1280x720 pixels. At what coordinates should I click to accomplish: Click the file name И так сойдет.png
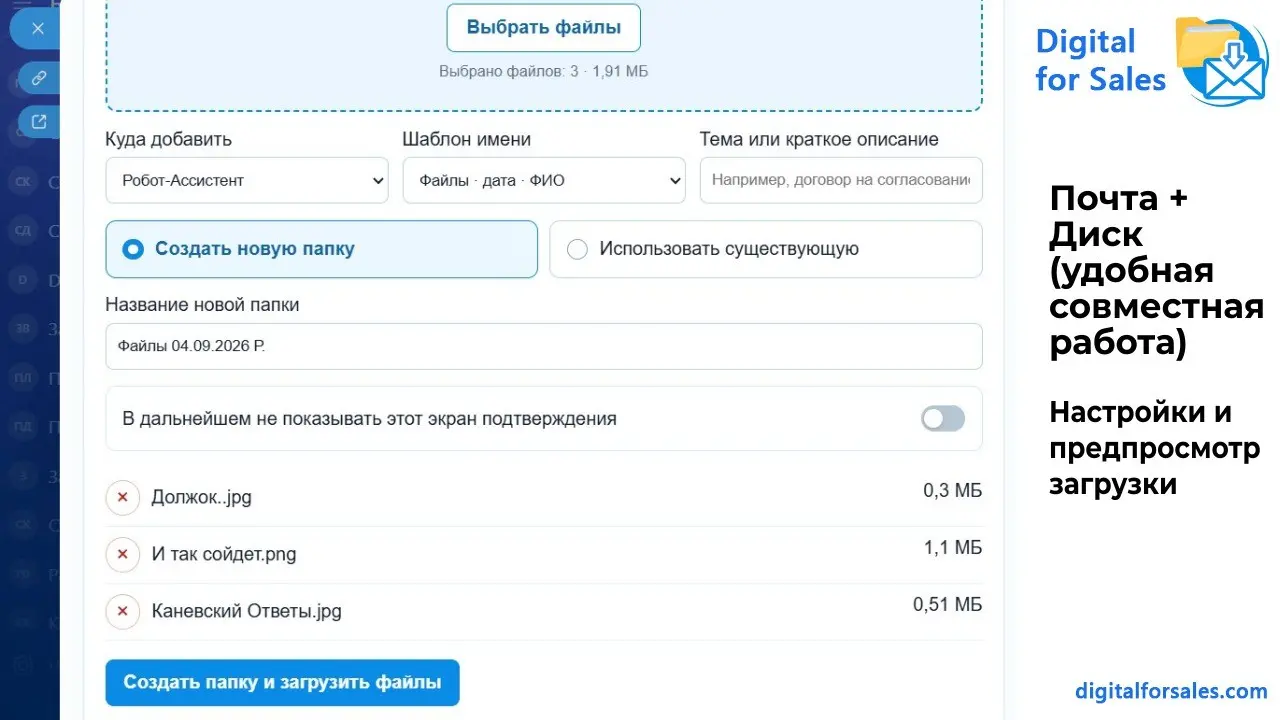tap(224, 554)
